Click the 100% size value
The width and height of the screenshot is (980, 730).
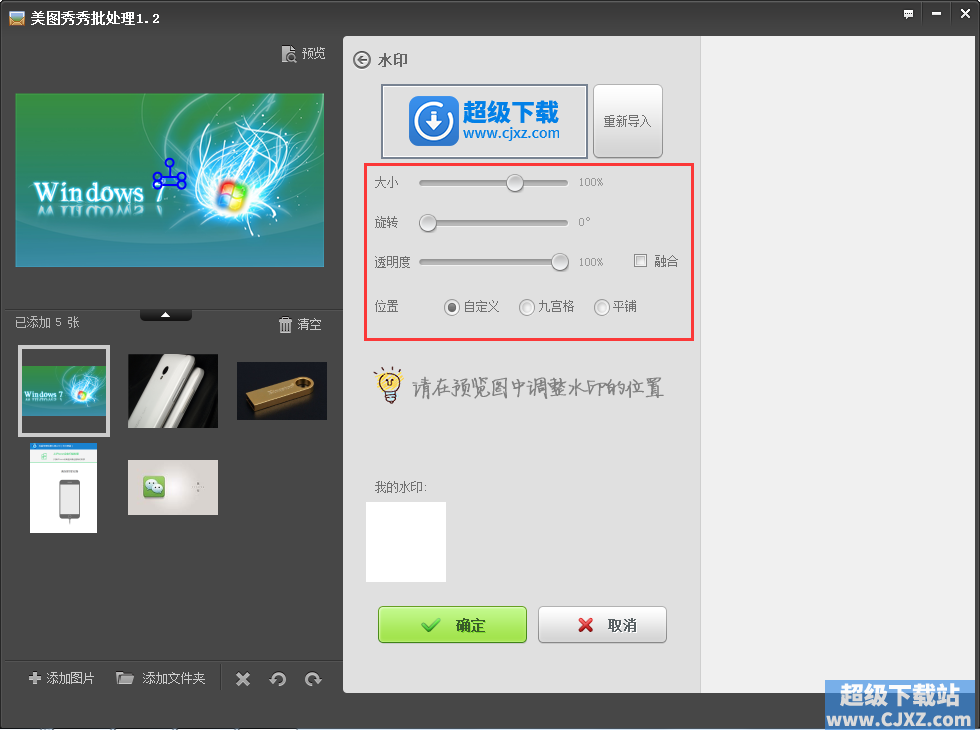point(591,182)
